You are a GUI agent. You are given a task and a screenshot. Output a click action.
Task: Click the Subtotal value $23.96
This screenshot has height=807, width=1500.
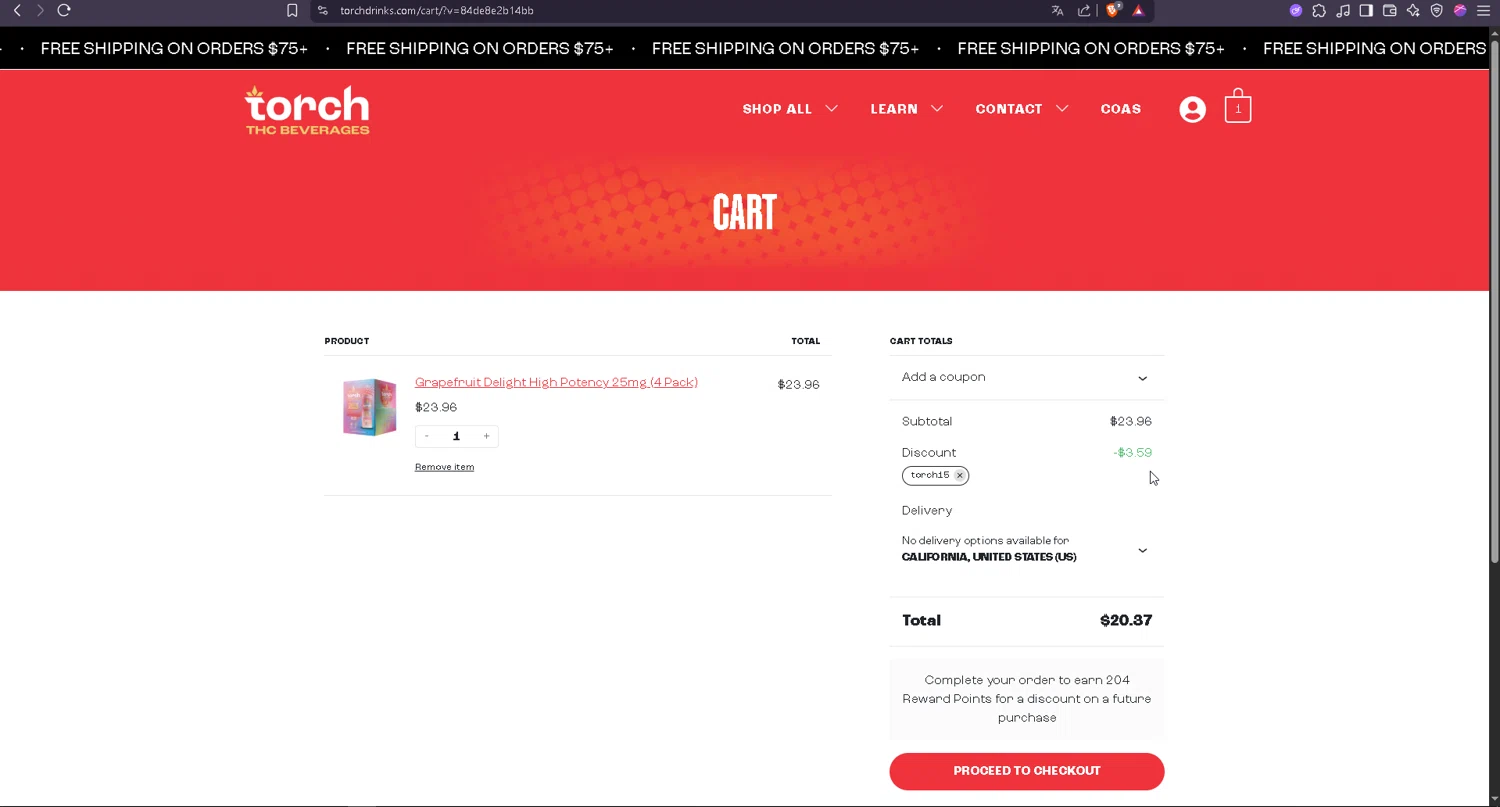(1131, 422)
